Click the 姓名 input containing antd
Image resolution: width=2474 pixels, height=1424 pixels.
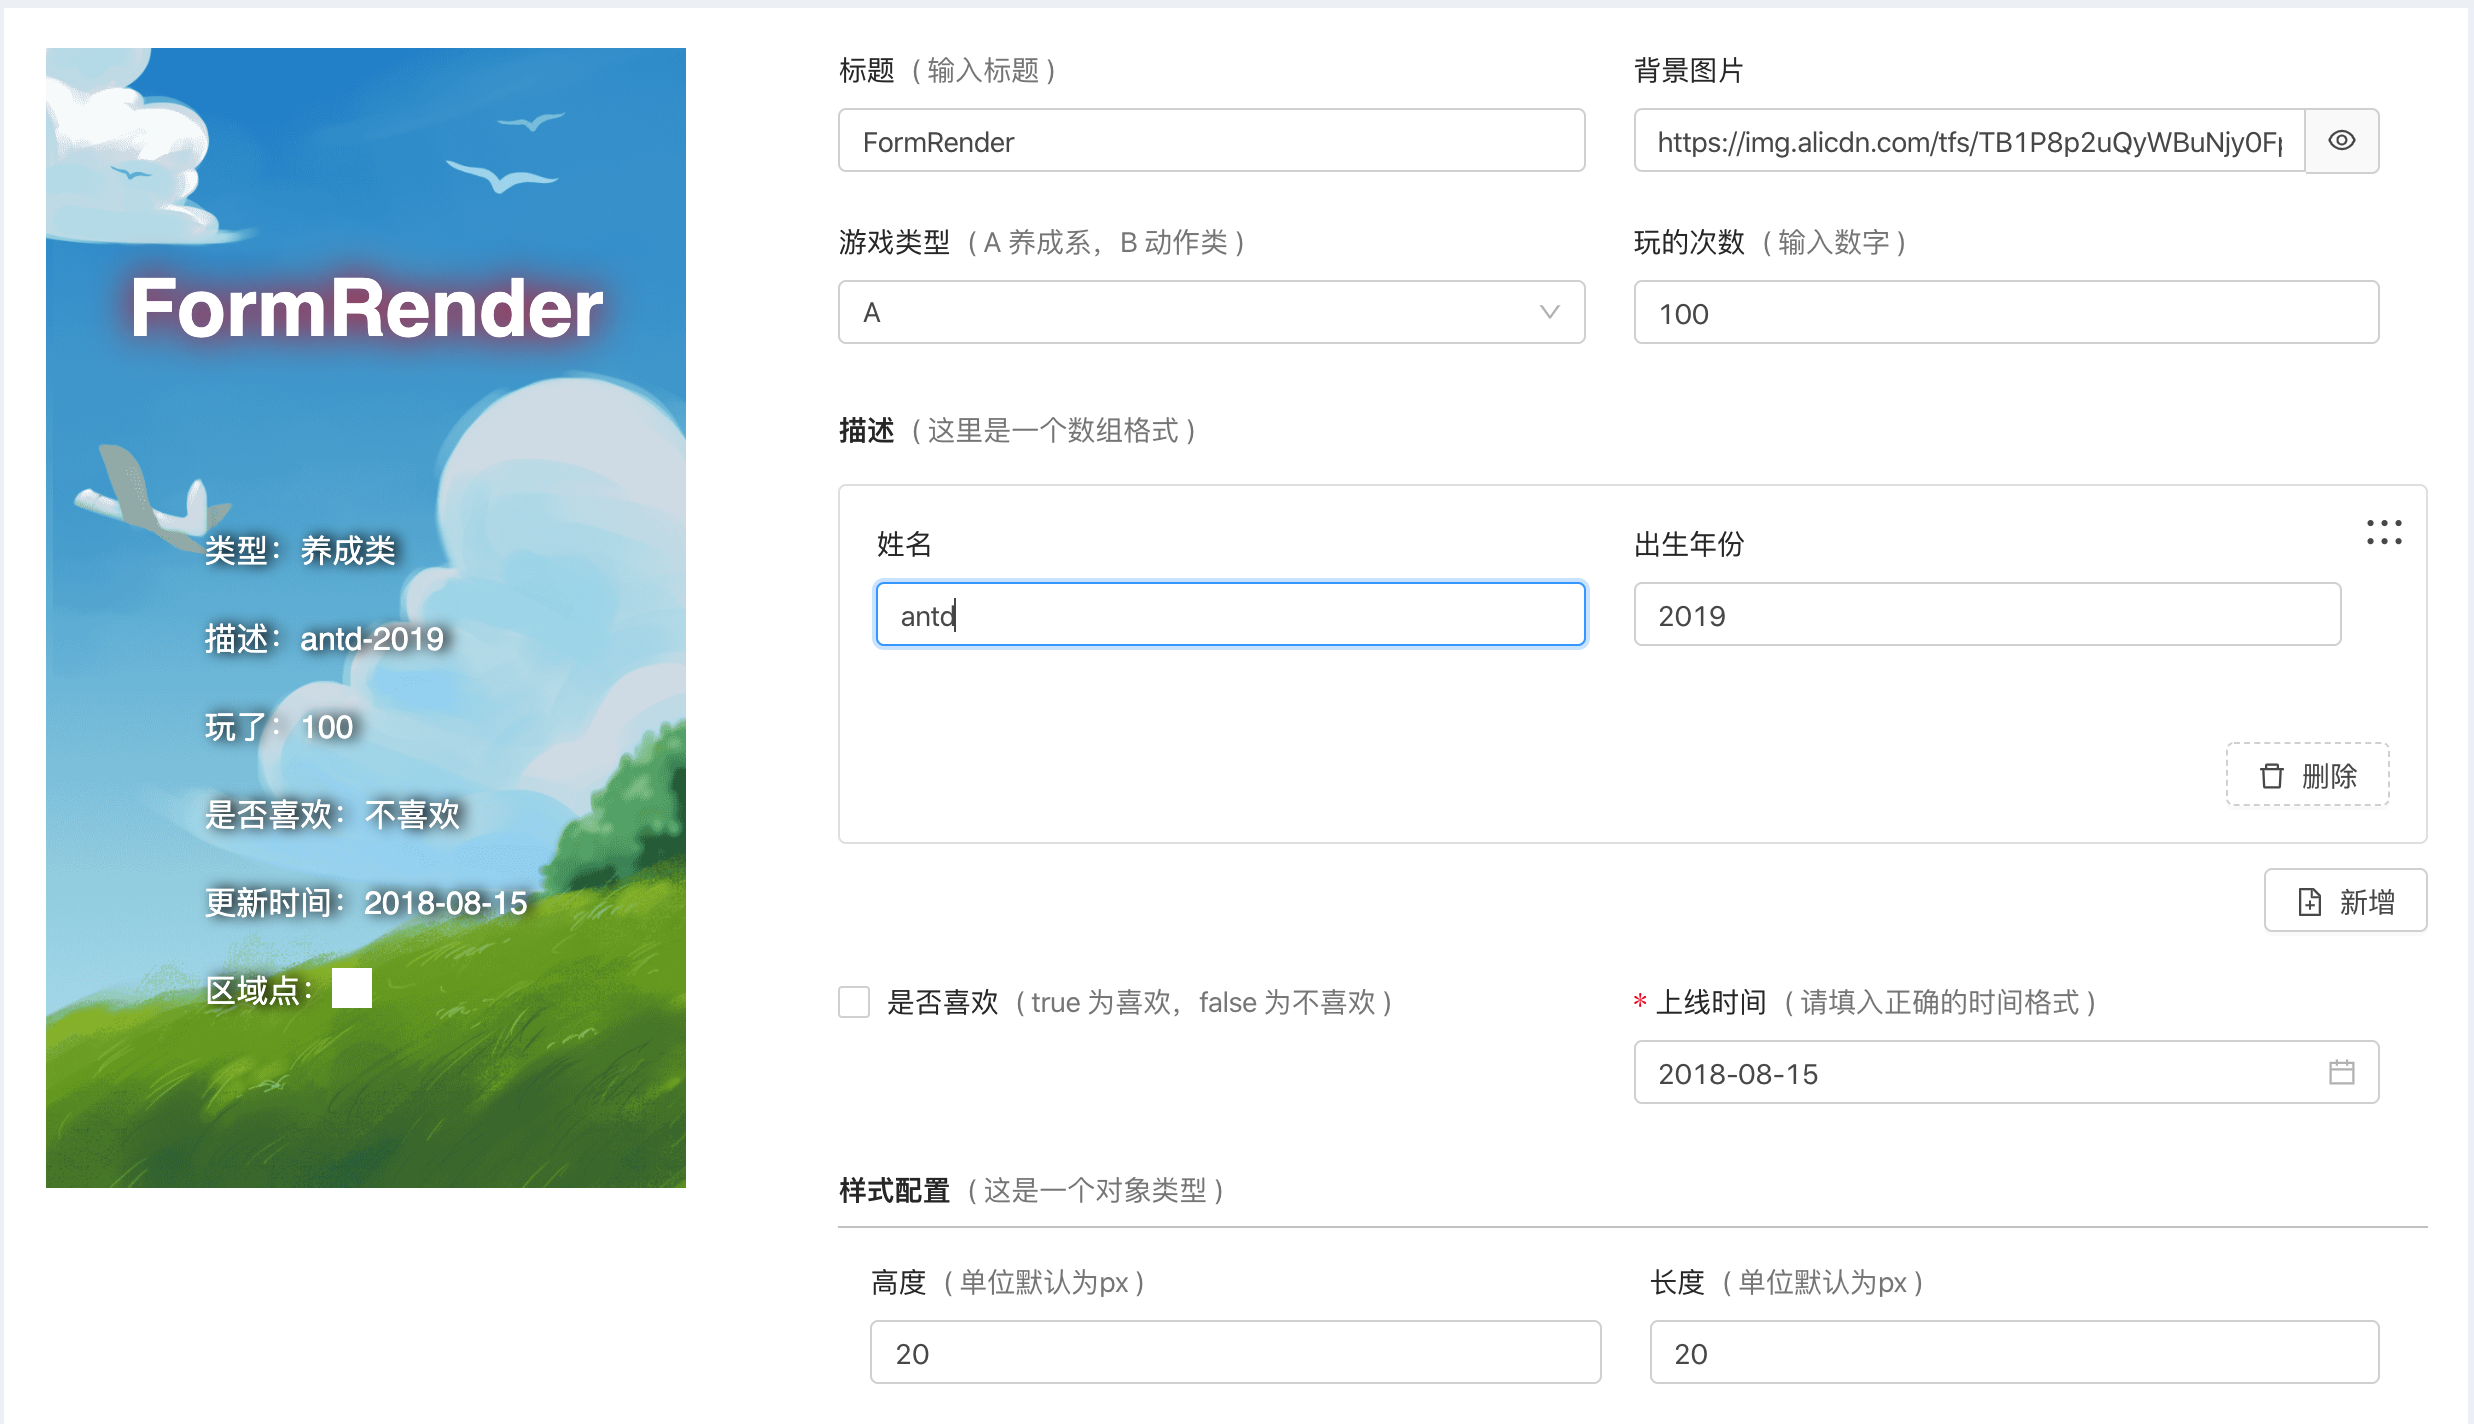pyautogui.click(x=1230, y=615)
